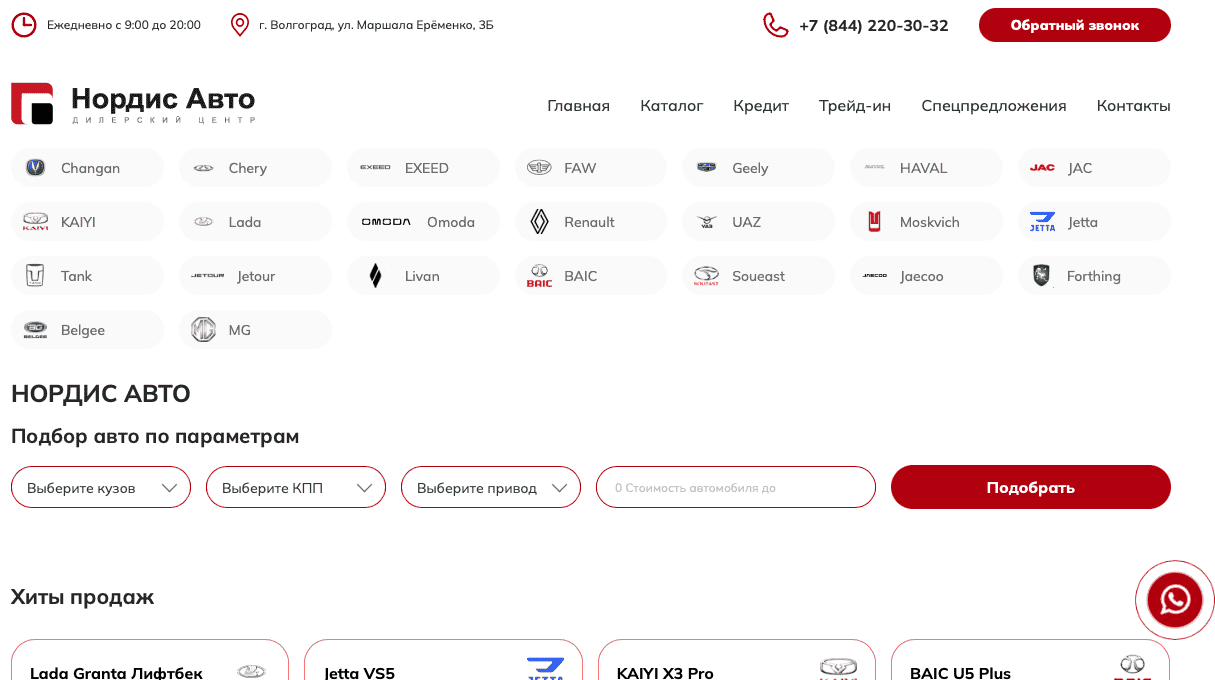The height and width of the screenshot is (680, 1215).
Task: Open the Выберите кузов dropdown
Action: (101, 488)
